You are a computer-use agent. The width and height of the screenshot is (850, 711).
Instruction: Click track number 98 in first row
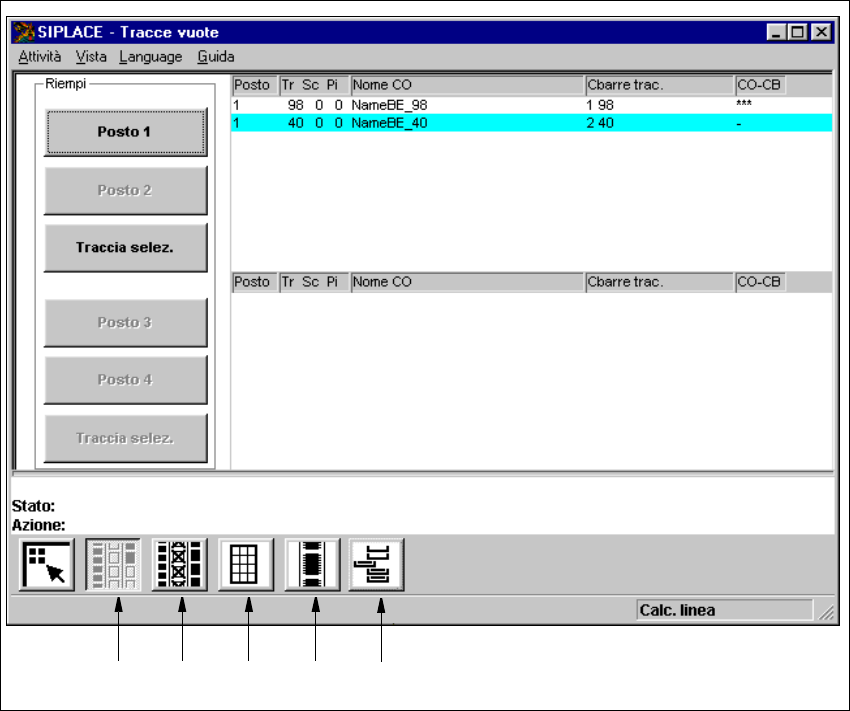[x=295, y=105]
